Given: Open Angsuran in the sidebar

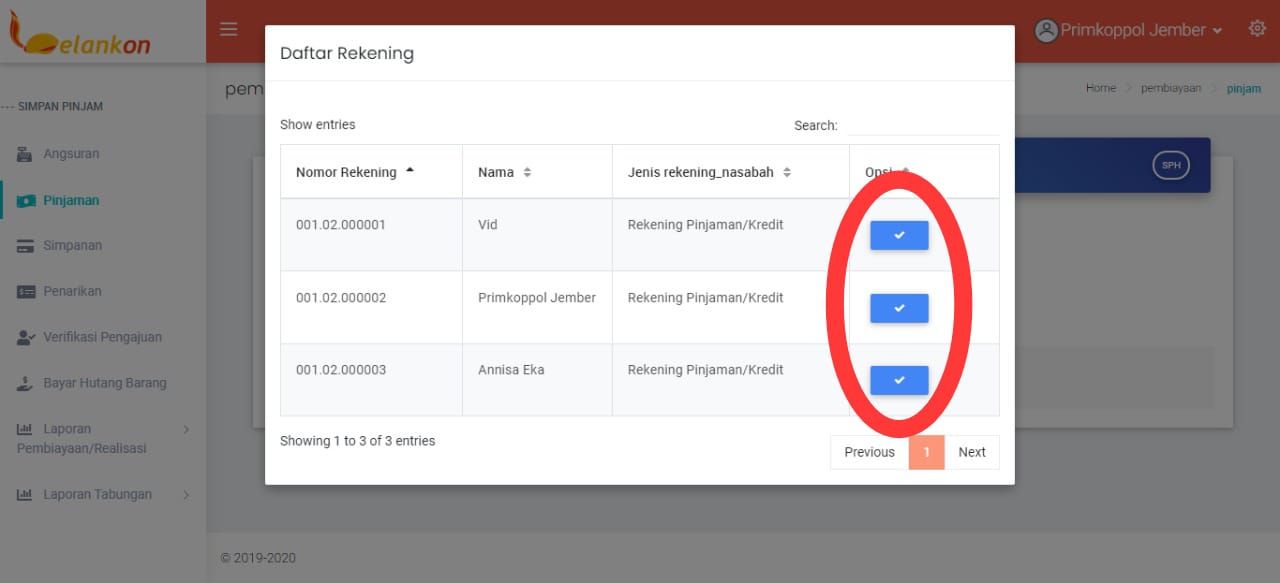Looking at the screenshot, I should pyautogui.click(x=70, y=154).
